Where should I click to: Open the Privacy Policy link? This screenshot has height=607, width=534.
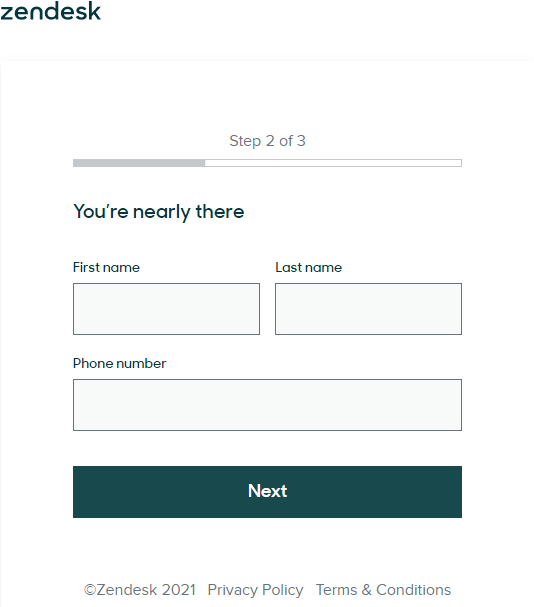pyautogui.click(x=255, y=590)
